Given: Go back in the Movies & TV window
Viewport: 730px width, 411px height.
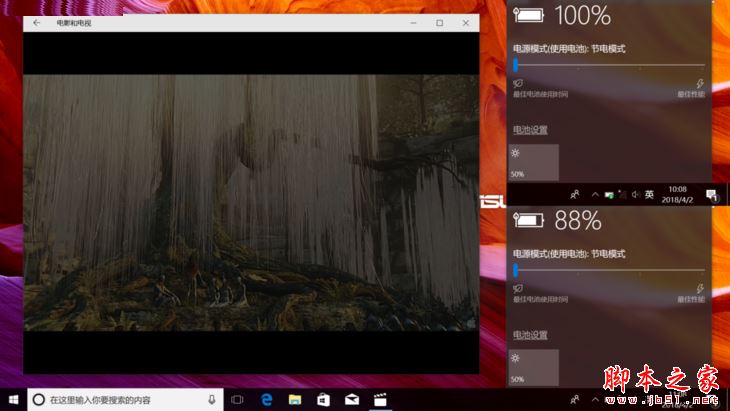Looking at the screenshot, I should [36, 23].
